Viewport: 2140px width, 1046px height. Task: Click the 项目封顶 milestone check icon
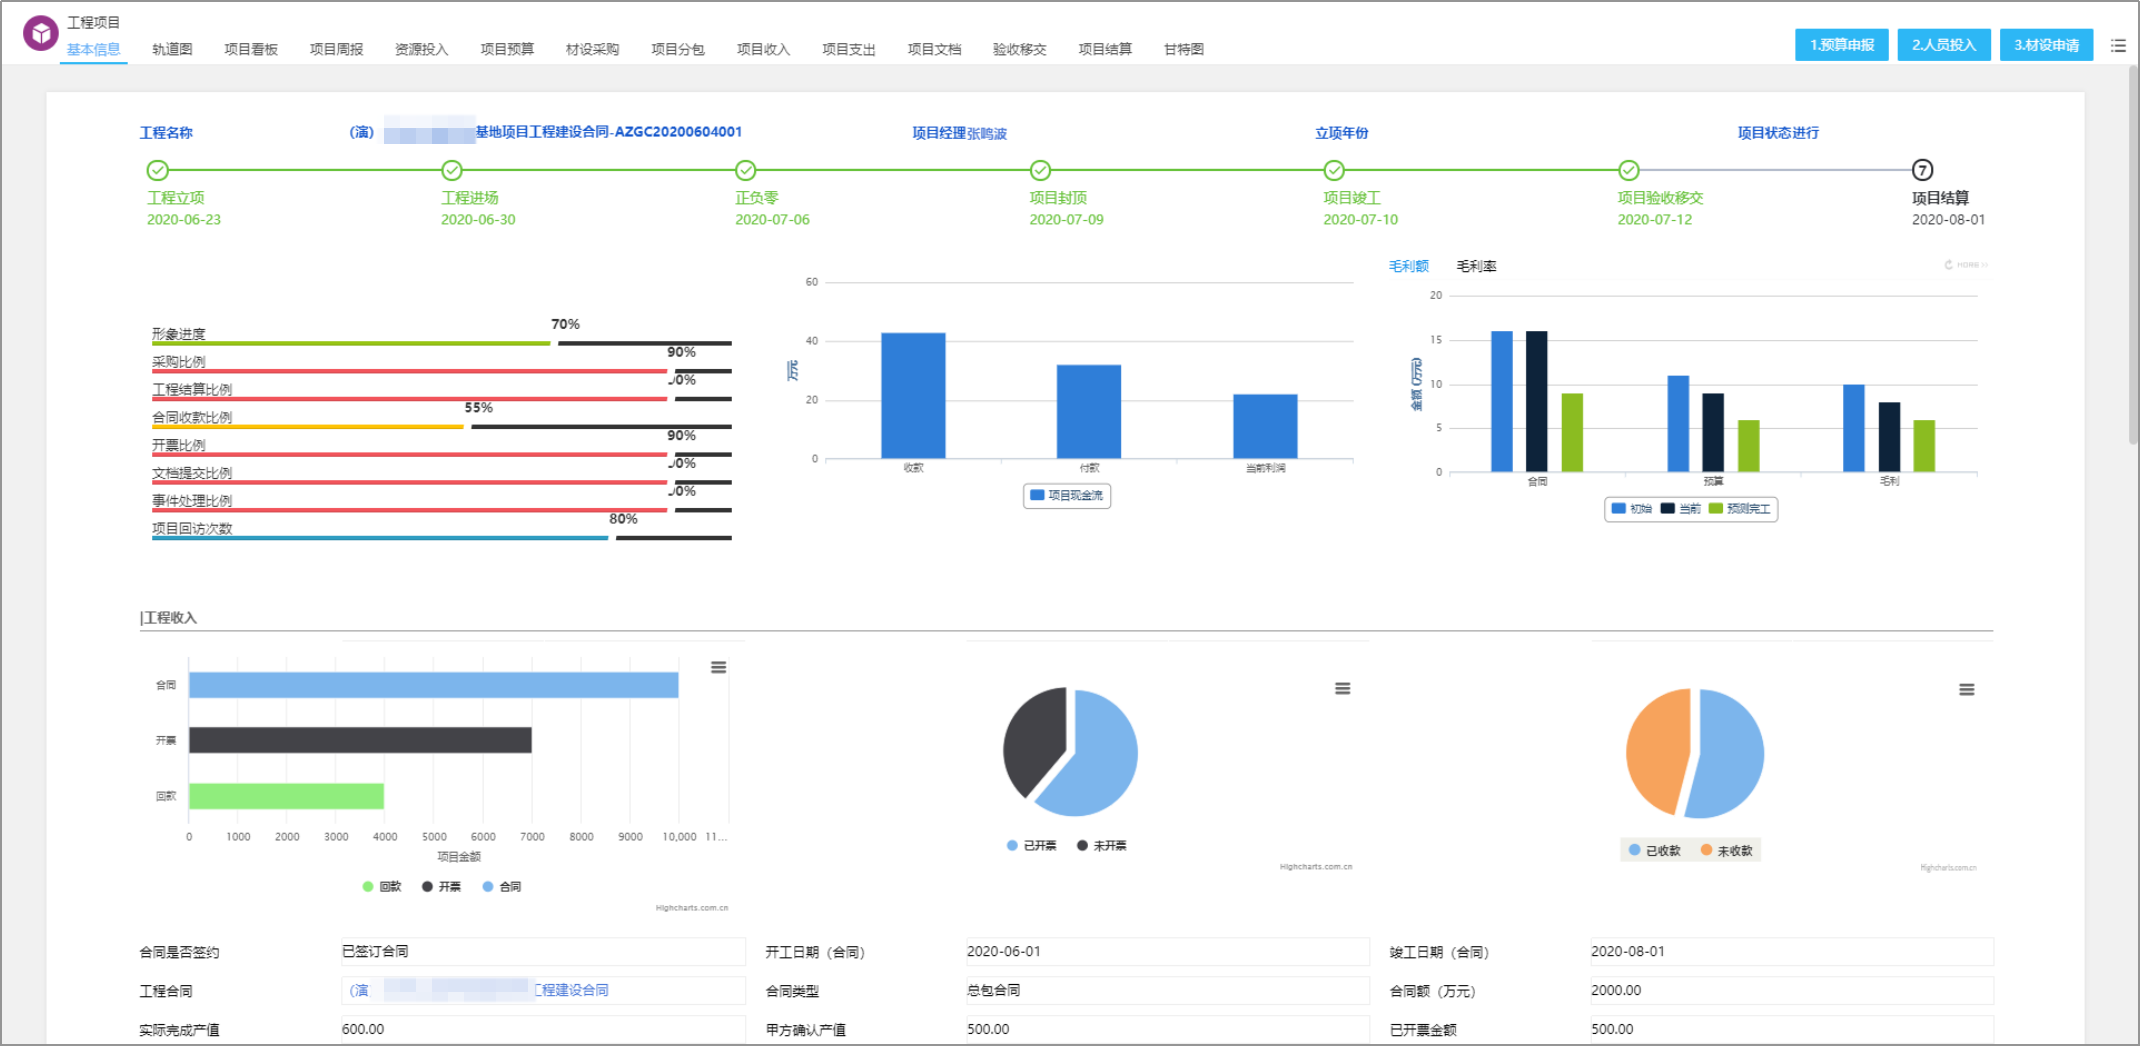pyautogui.click(x=1040, y=170)
